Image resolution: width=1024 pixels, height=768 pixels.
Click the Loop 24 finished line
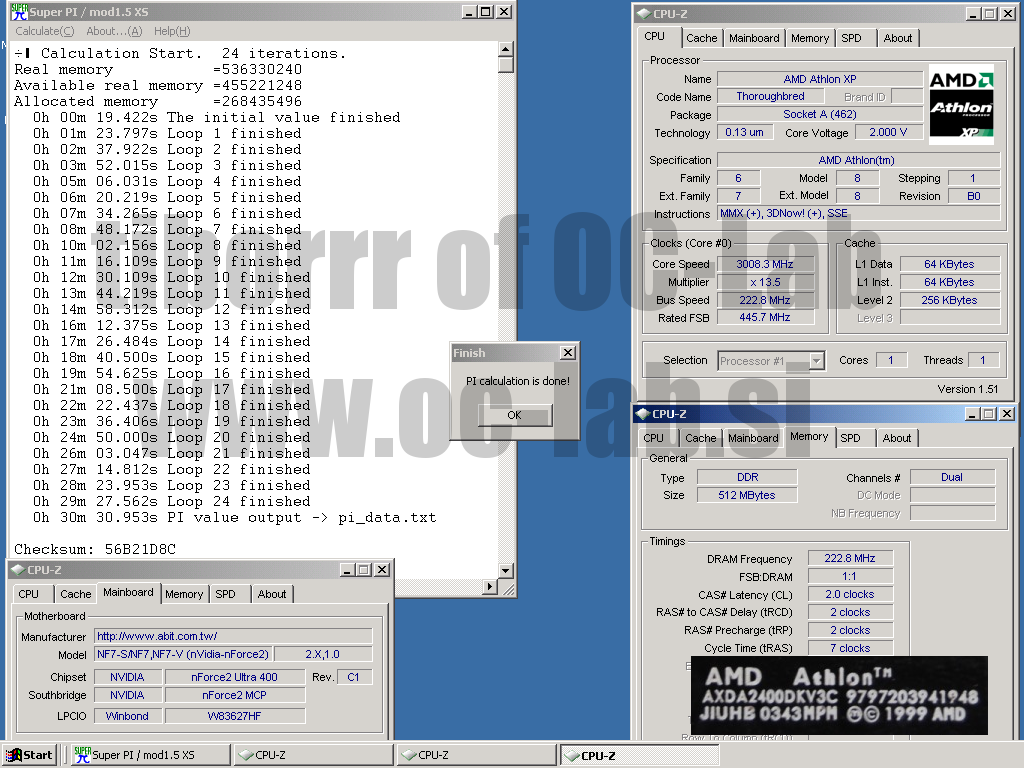click(x=172, y=502)
